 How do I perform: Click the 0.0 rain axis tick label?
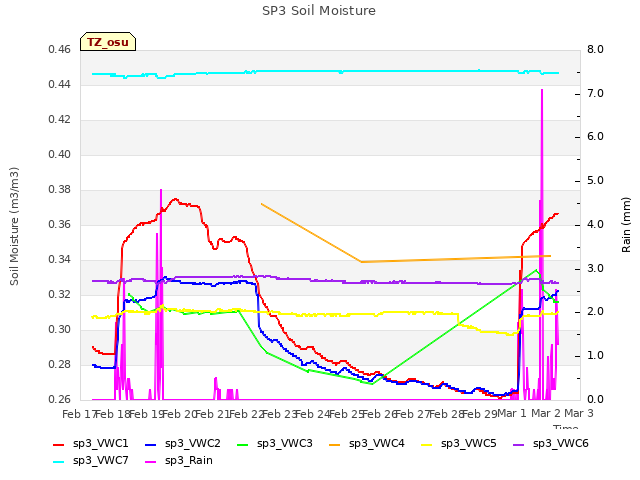(595, 400)
